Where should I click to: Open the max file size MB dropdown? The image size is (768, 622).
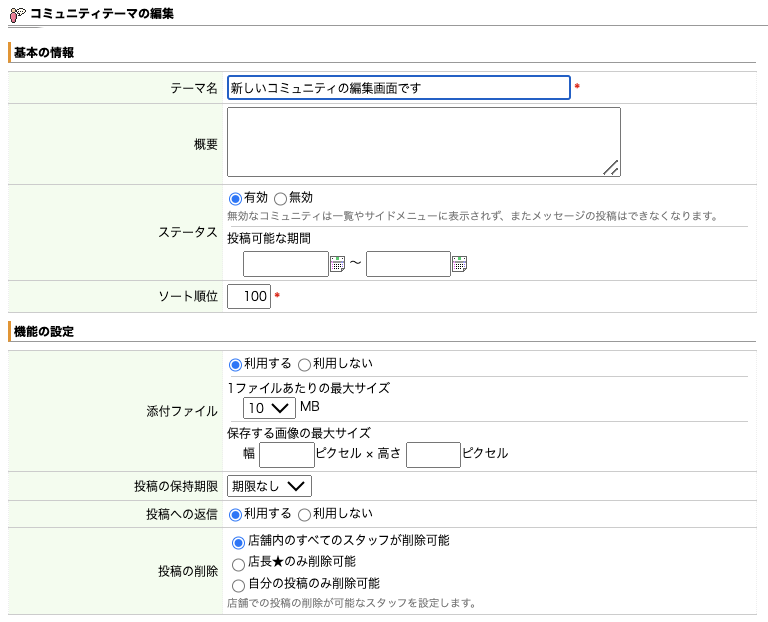pos(269,408)
